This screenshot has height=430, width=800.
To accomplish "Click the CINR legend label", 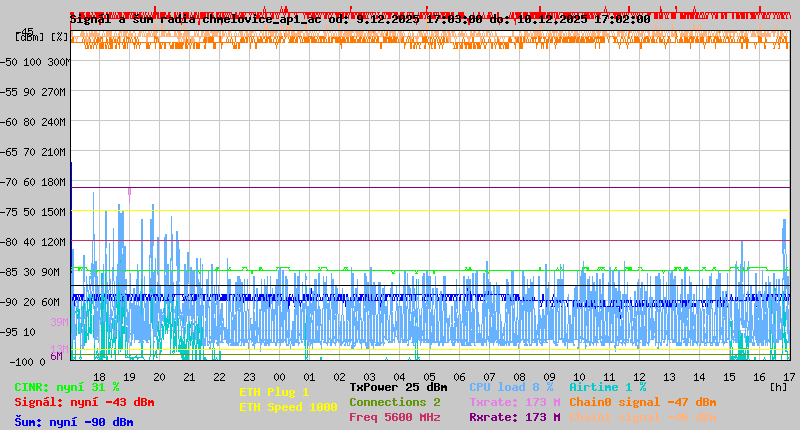I will click(x=66, y=387).
